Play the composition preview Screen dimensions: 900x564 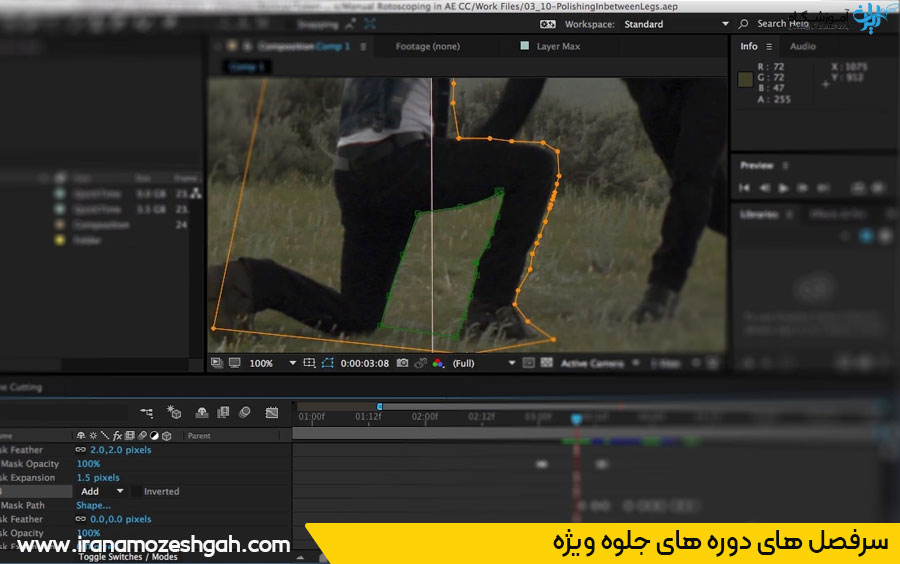(783, 188)
